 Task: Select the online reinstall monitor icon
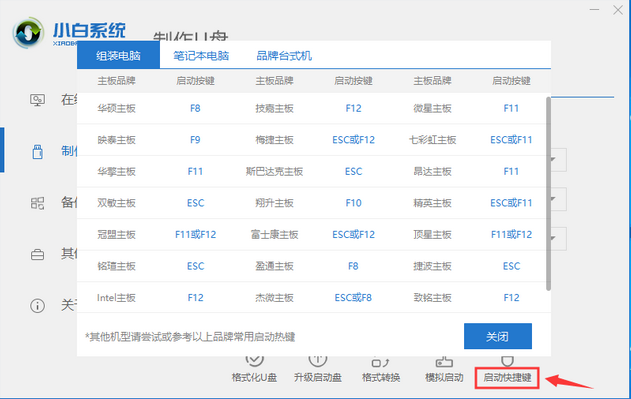pos(37,100)
